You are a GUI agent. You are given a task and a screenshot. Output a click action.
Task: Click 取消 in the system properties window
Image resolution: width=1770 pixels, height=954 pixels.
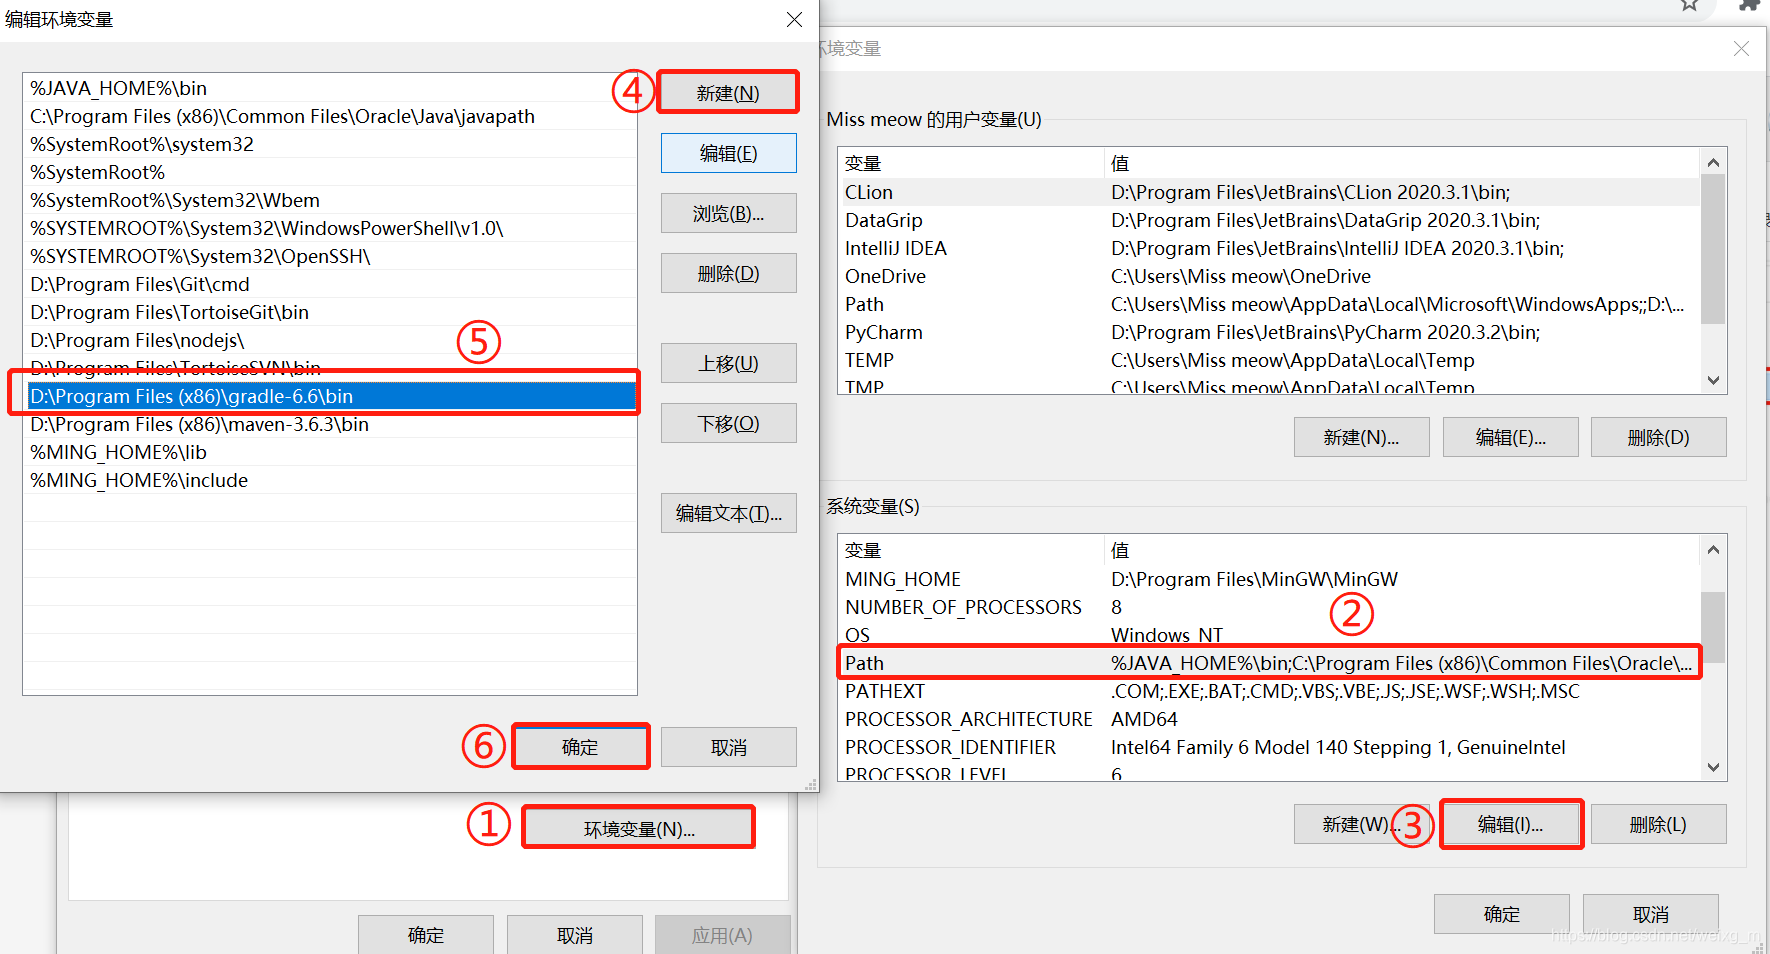tap(575, 935)
